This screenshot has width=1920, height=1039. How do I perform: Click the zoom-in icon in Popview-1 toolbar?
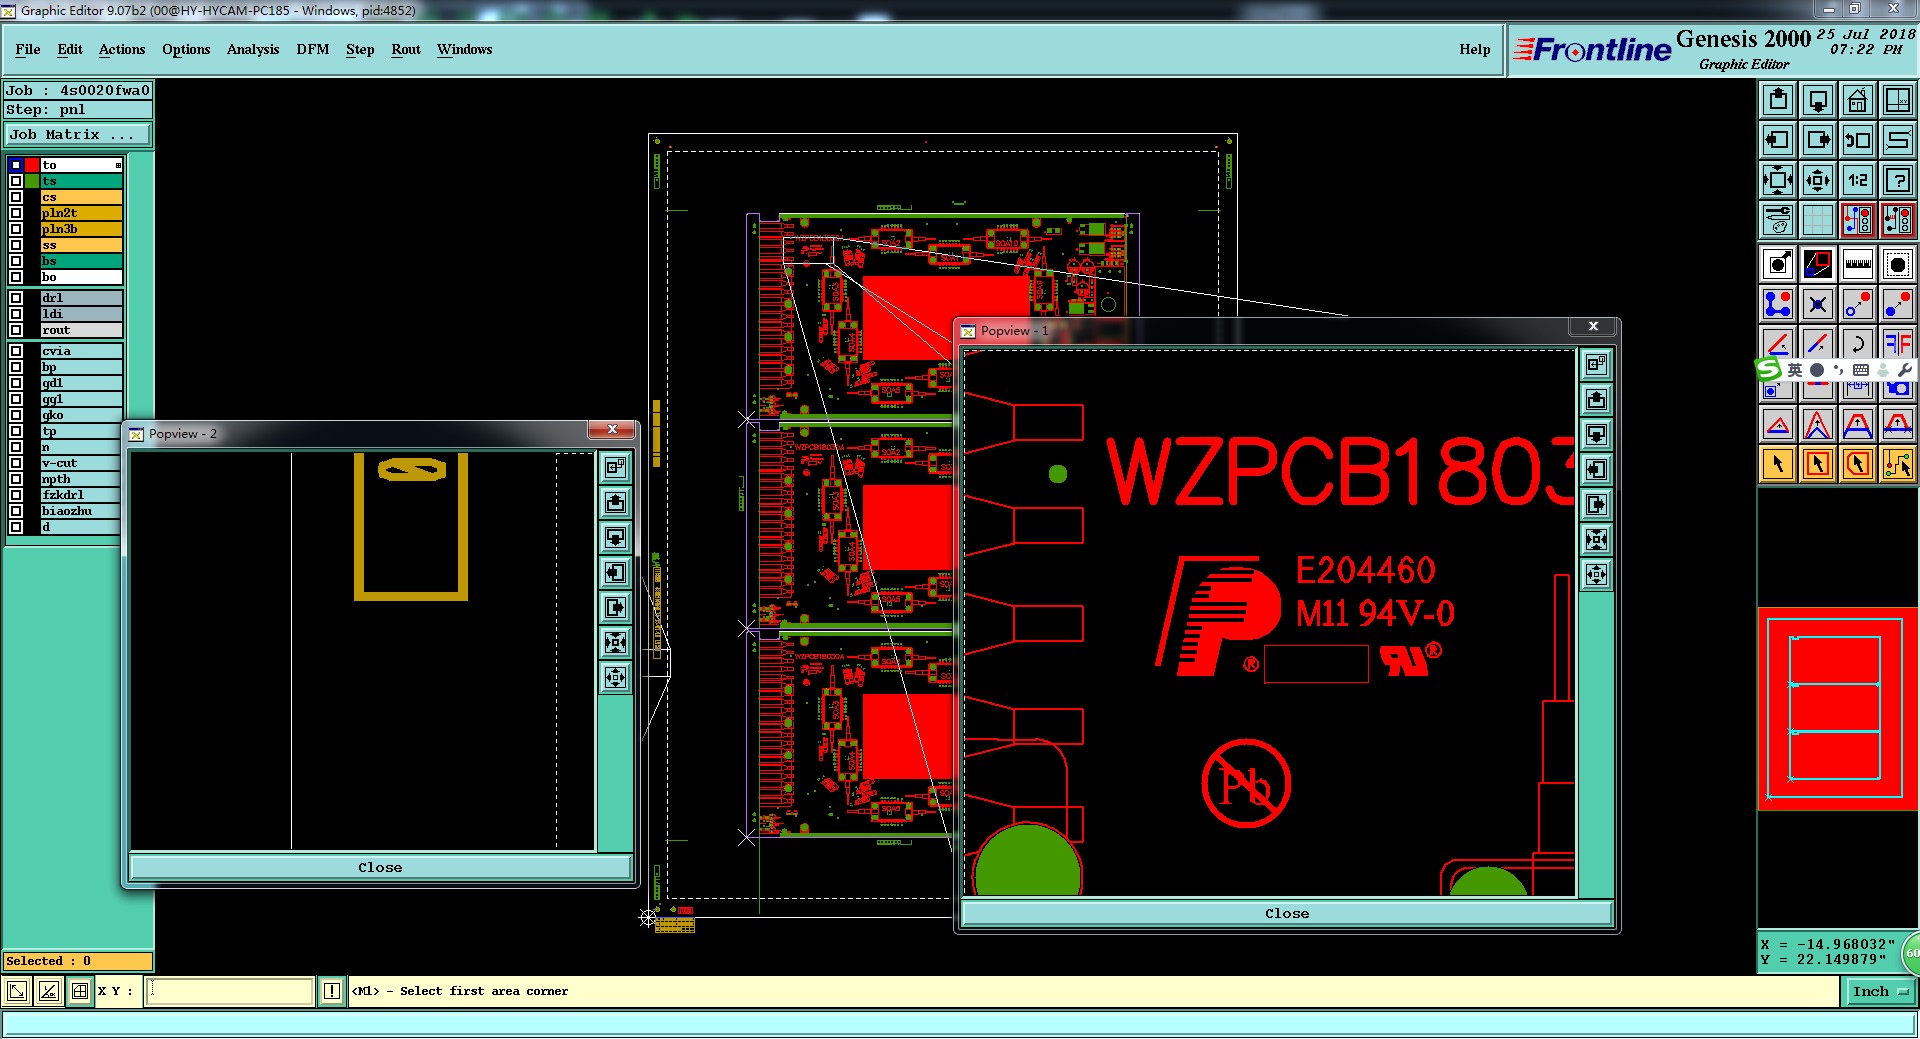tap(1597, 540)
